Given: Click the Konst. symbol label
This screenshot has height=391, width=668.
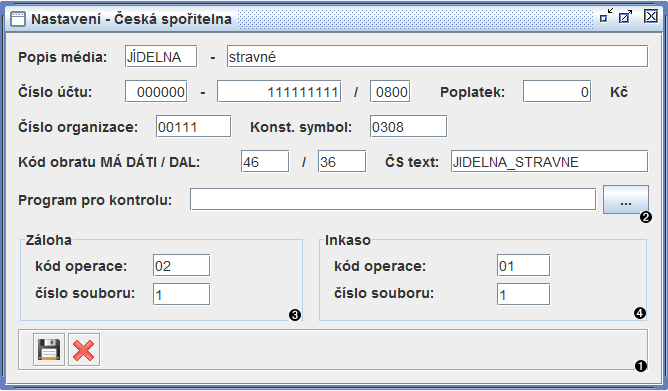Looking at the screenshot, I should coord(301,127).
